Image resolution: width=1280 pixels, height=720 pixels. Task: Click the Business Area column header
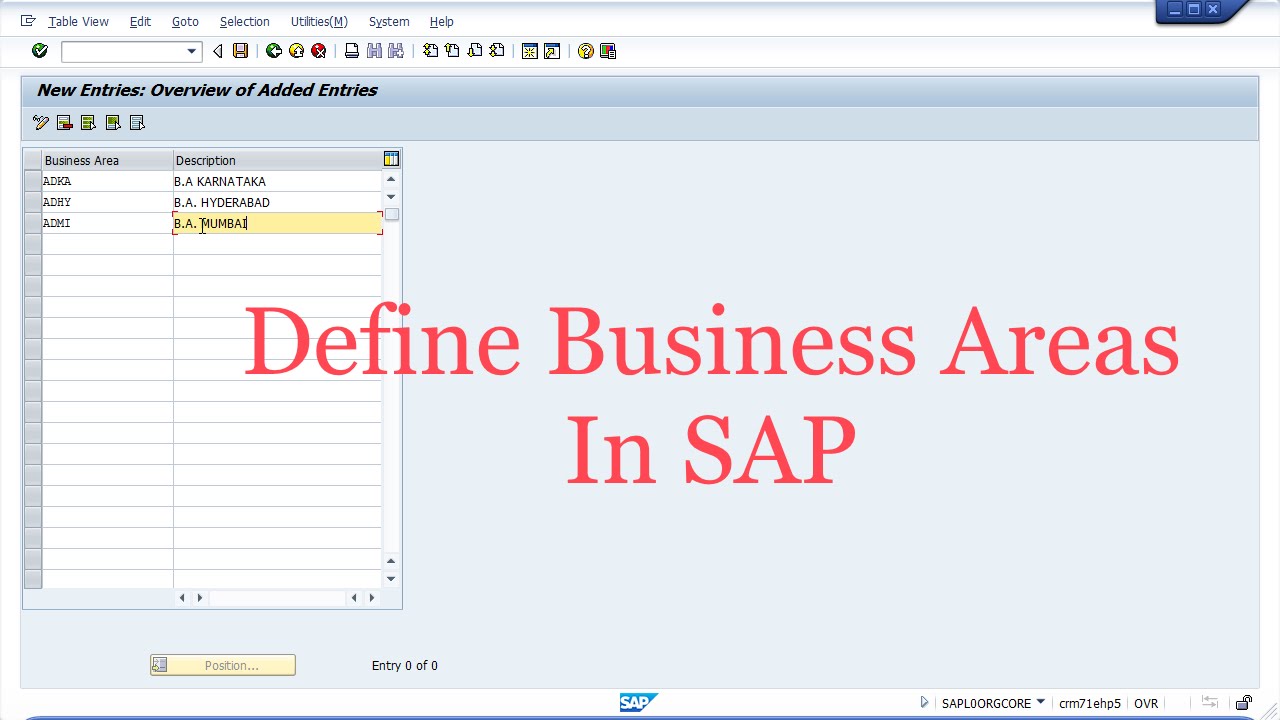107,160
